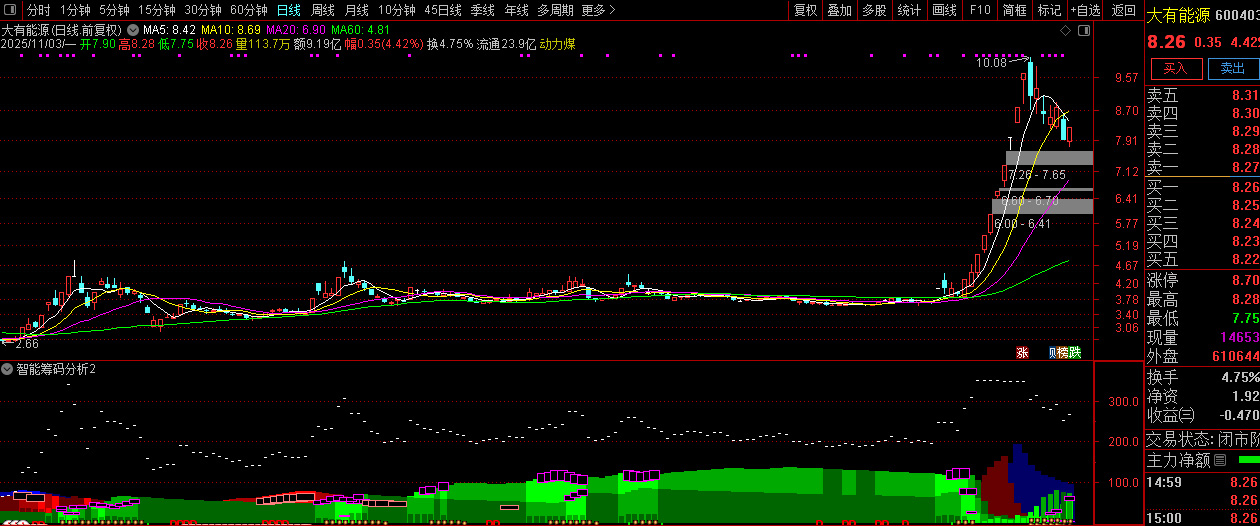Screen dimensions: 1260x526
Task: Click the red 买入 buy button
Action: coord(1175,69)
